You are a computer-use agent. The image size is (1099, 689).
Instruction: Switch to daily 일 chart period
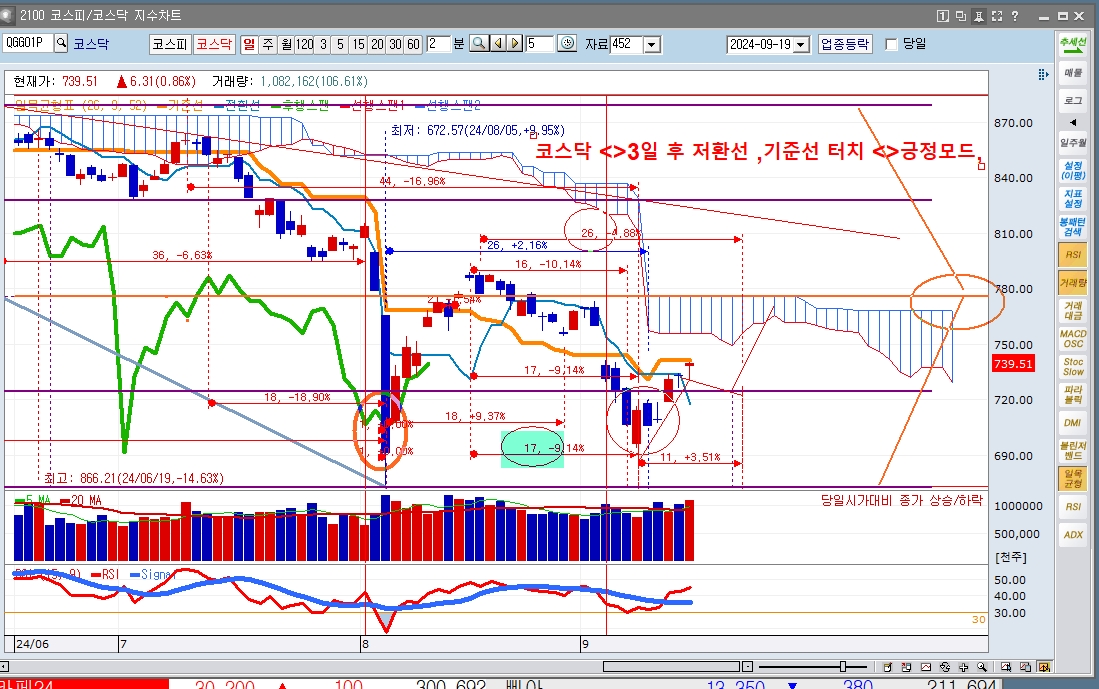[x=249, y=43]
